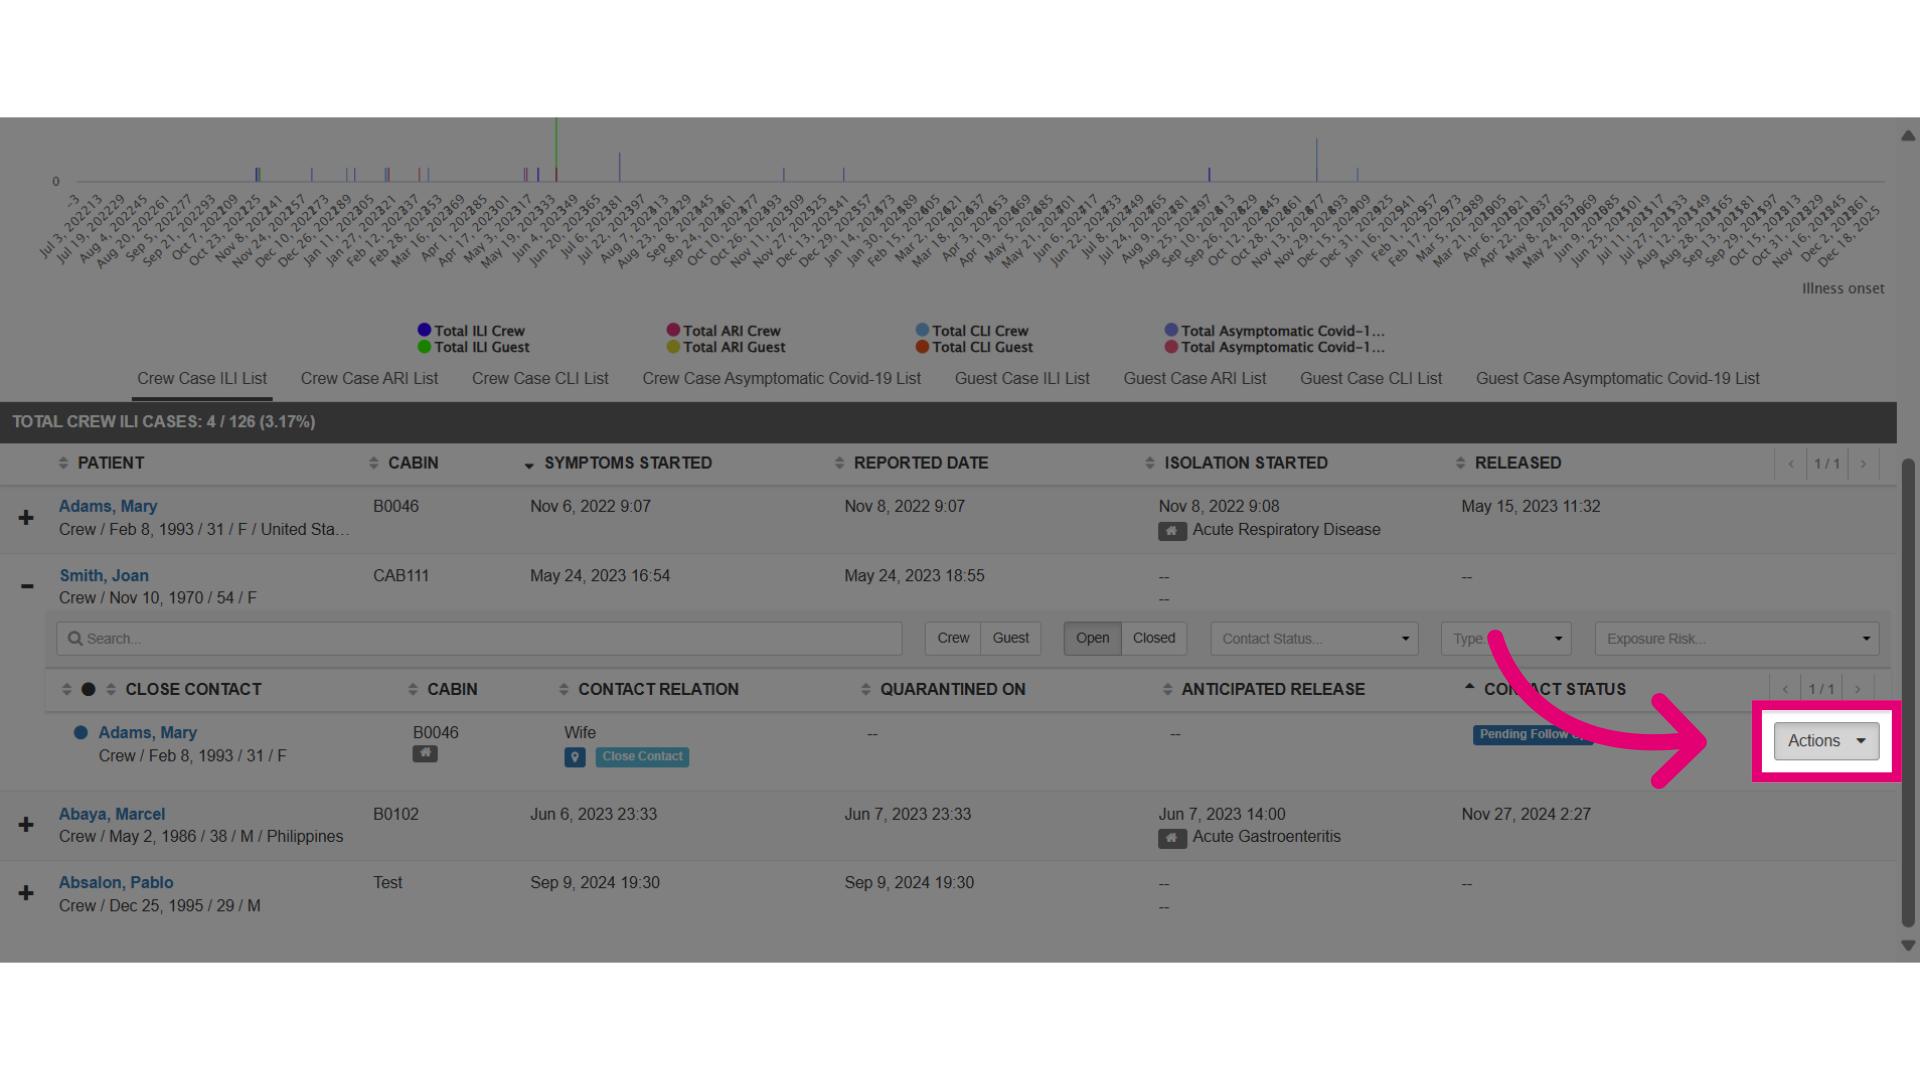Viewport: 1920px width, 1080px height.
Task: Show Open close contacts
Action: [1092, 638]
